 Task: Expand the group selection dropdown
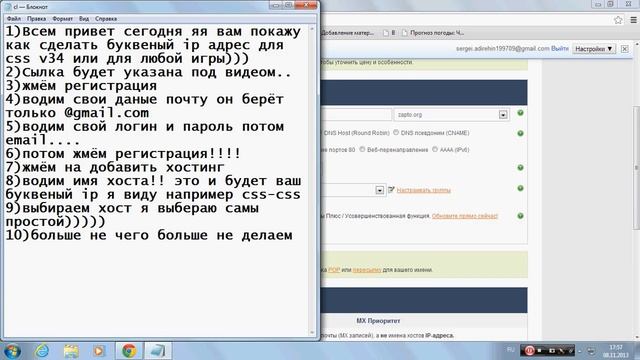tap(380, 190)
